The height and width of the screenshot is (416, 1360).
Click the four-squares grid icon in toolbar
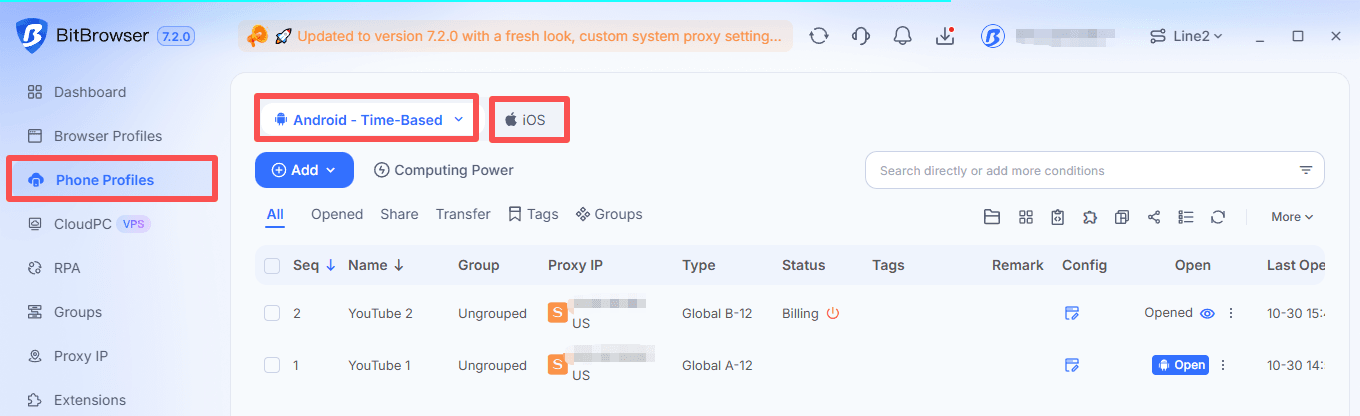pos(1025,216)
